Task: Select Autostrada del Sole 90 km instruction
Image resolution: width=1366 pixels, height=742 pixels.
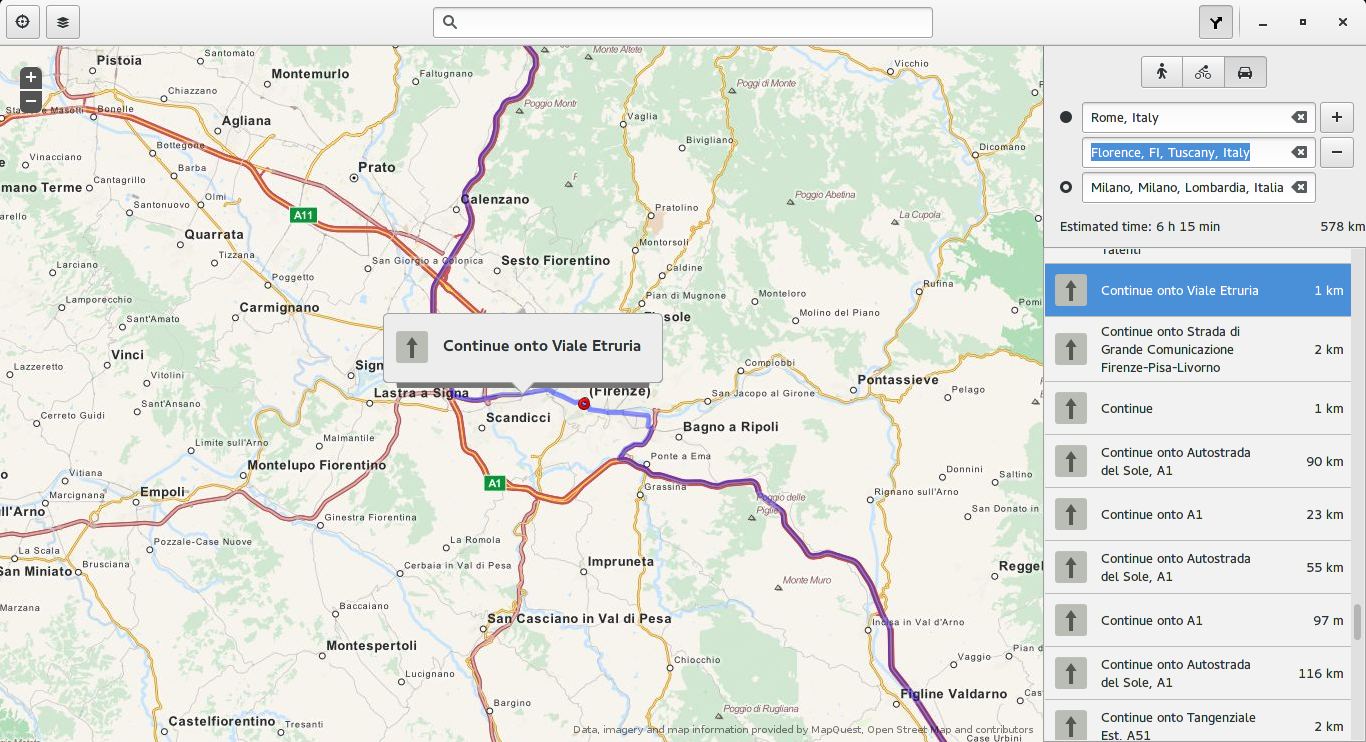Action: tap(1197, 461)
